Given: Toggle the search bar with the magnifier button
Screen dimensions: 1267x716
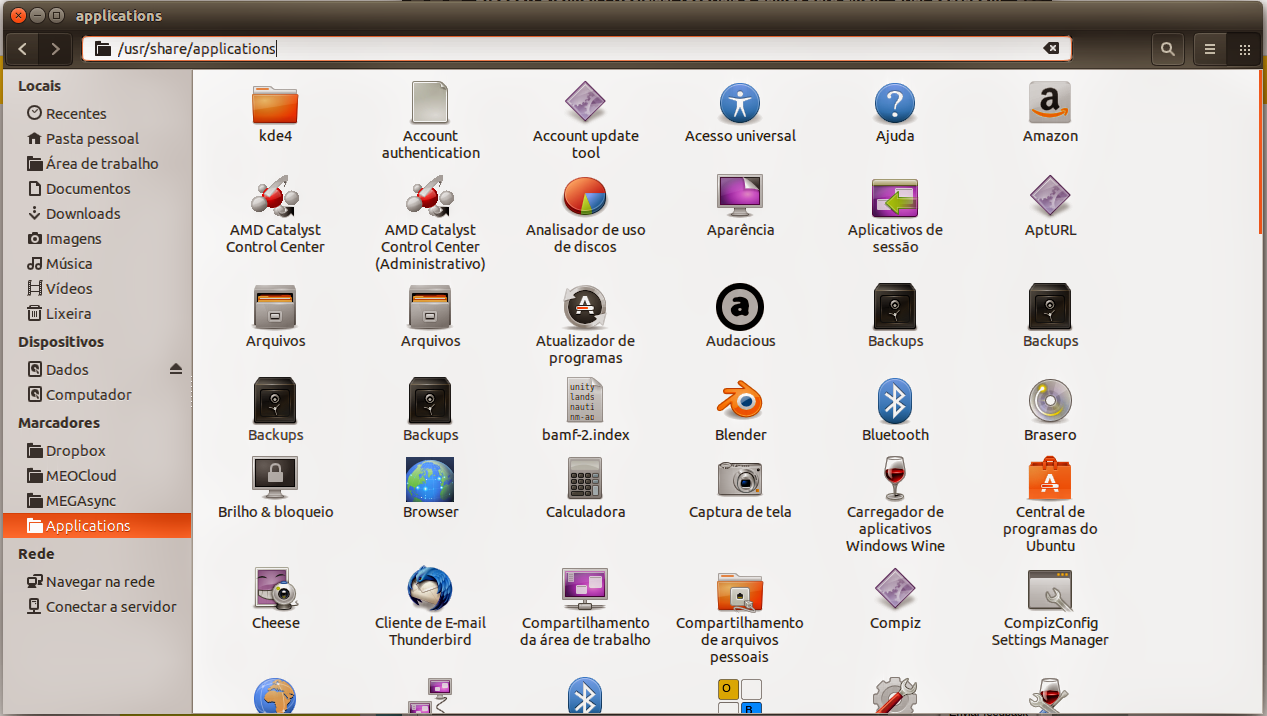Looking at the screenshot, I should click(1167, 49).
